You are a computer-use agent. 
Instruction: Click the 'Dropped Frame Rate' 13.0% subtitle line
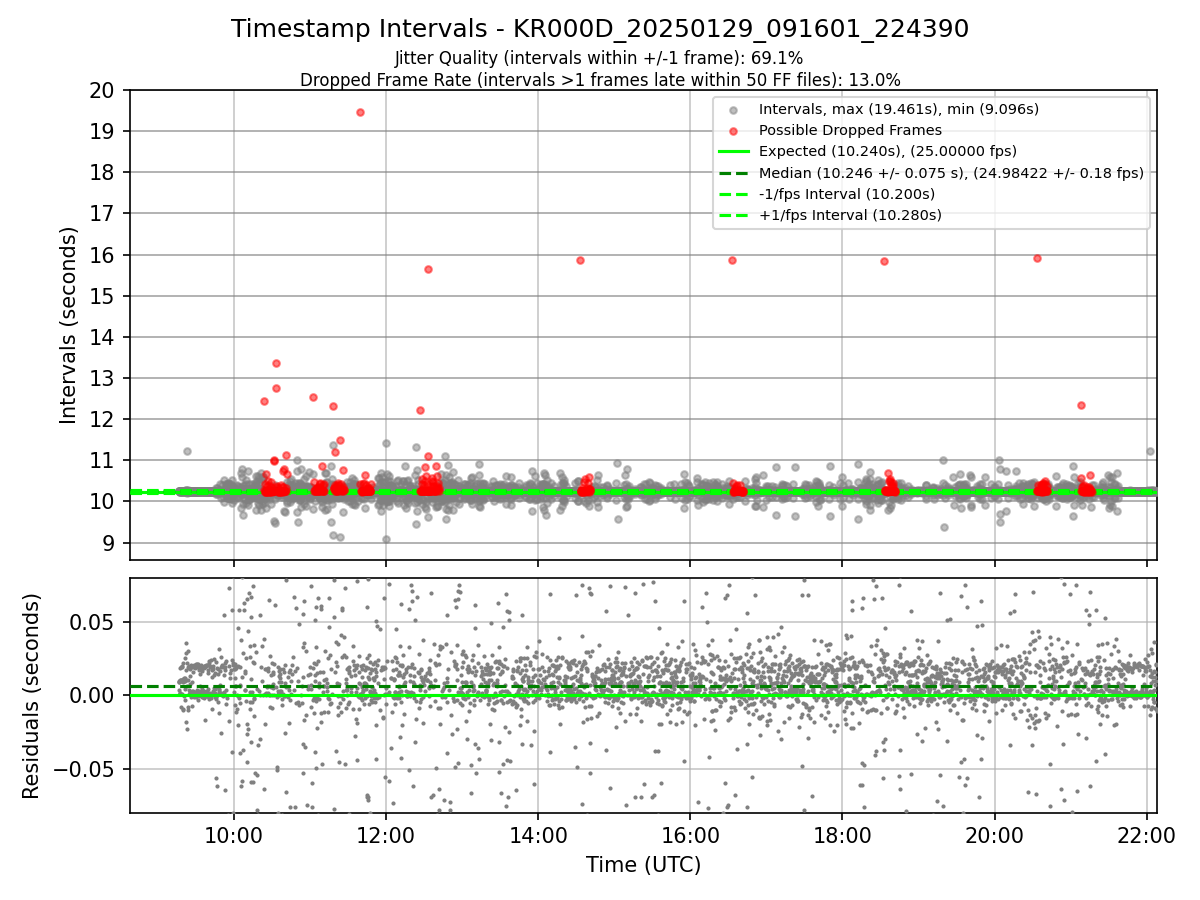click(x=600, y=79)
